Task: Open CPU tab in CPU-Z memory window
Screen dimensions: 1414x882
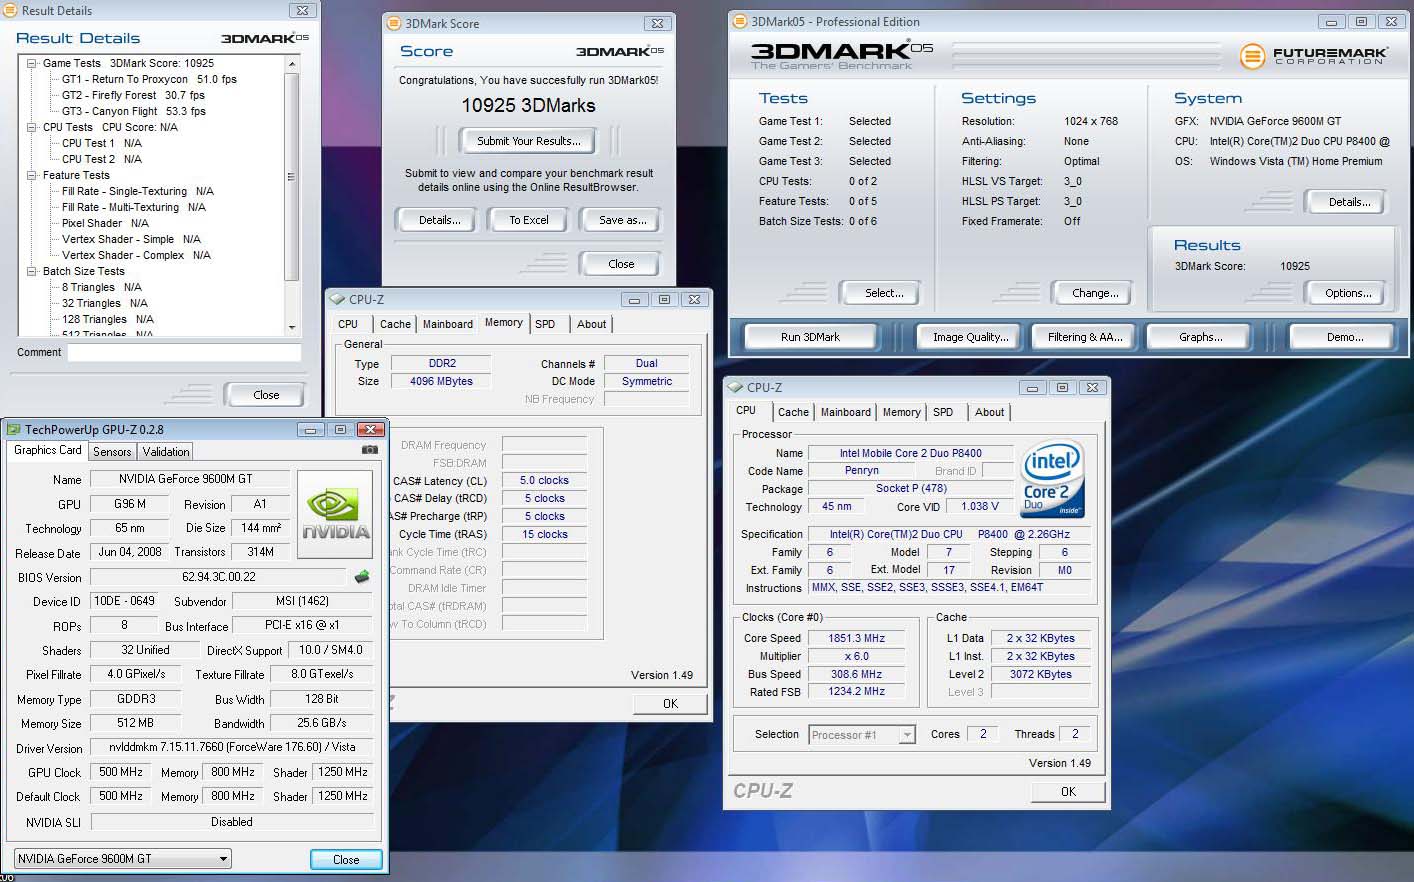Action: pos(348,324)
